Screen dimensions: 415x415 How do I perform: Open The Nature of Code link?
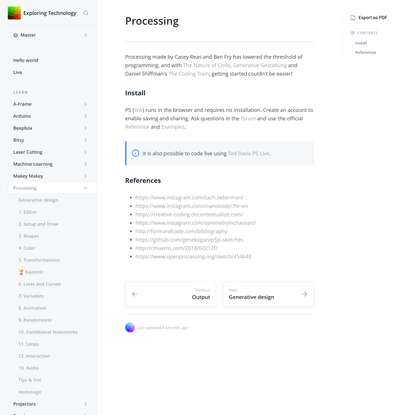[207, 65]
